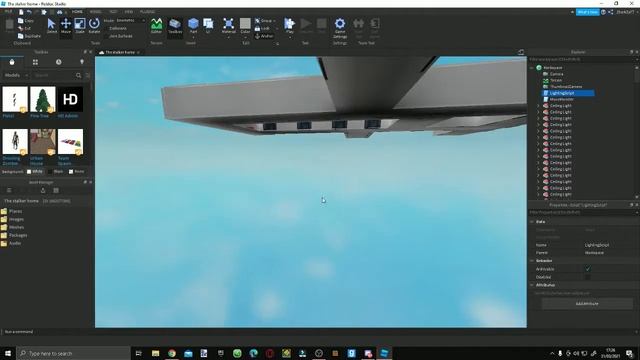Click the Copy clipboard button
640x360 pixels.
pyautogui.click(x=26, y=20)
